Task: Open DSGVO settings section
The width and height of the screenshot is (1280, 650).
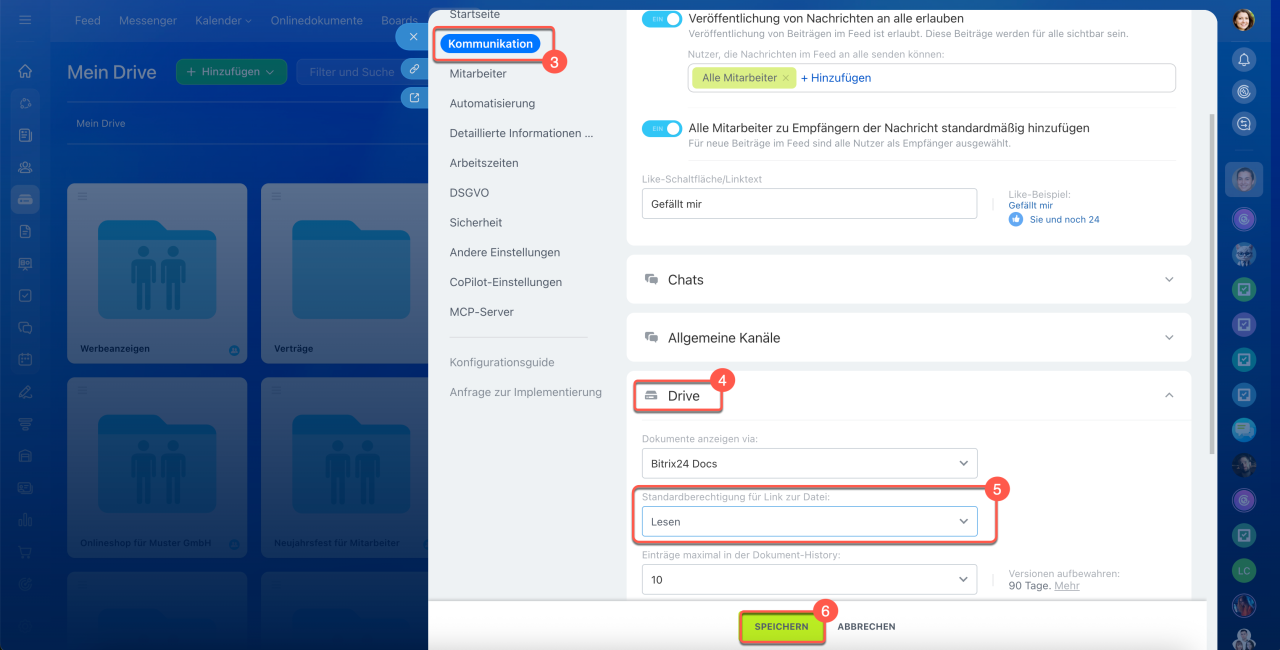Action: click(469, 193)
